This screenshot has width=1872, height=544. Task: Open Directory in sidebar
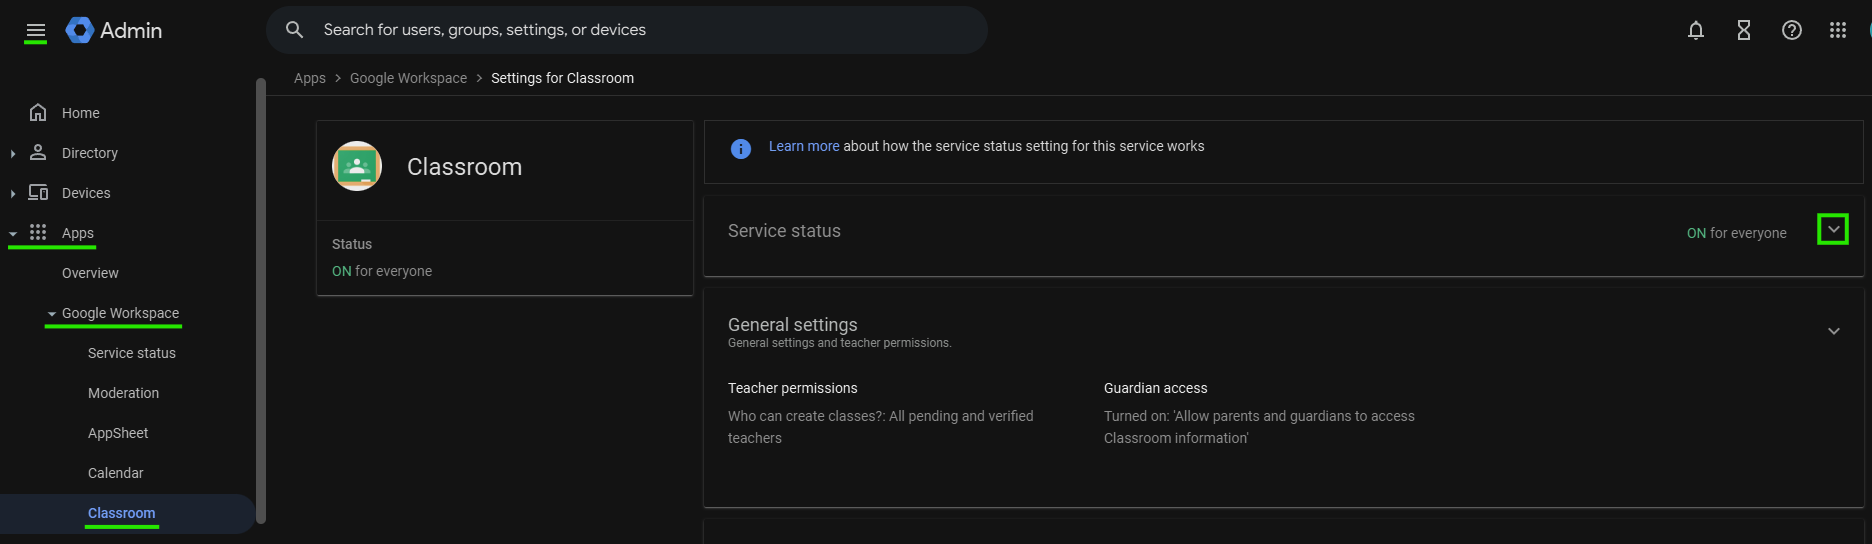point(90,153)
